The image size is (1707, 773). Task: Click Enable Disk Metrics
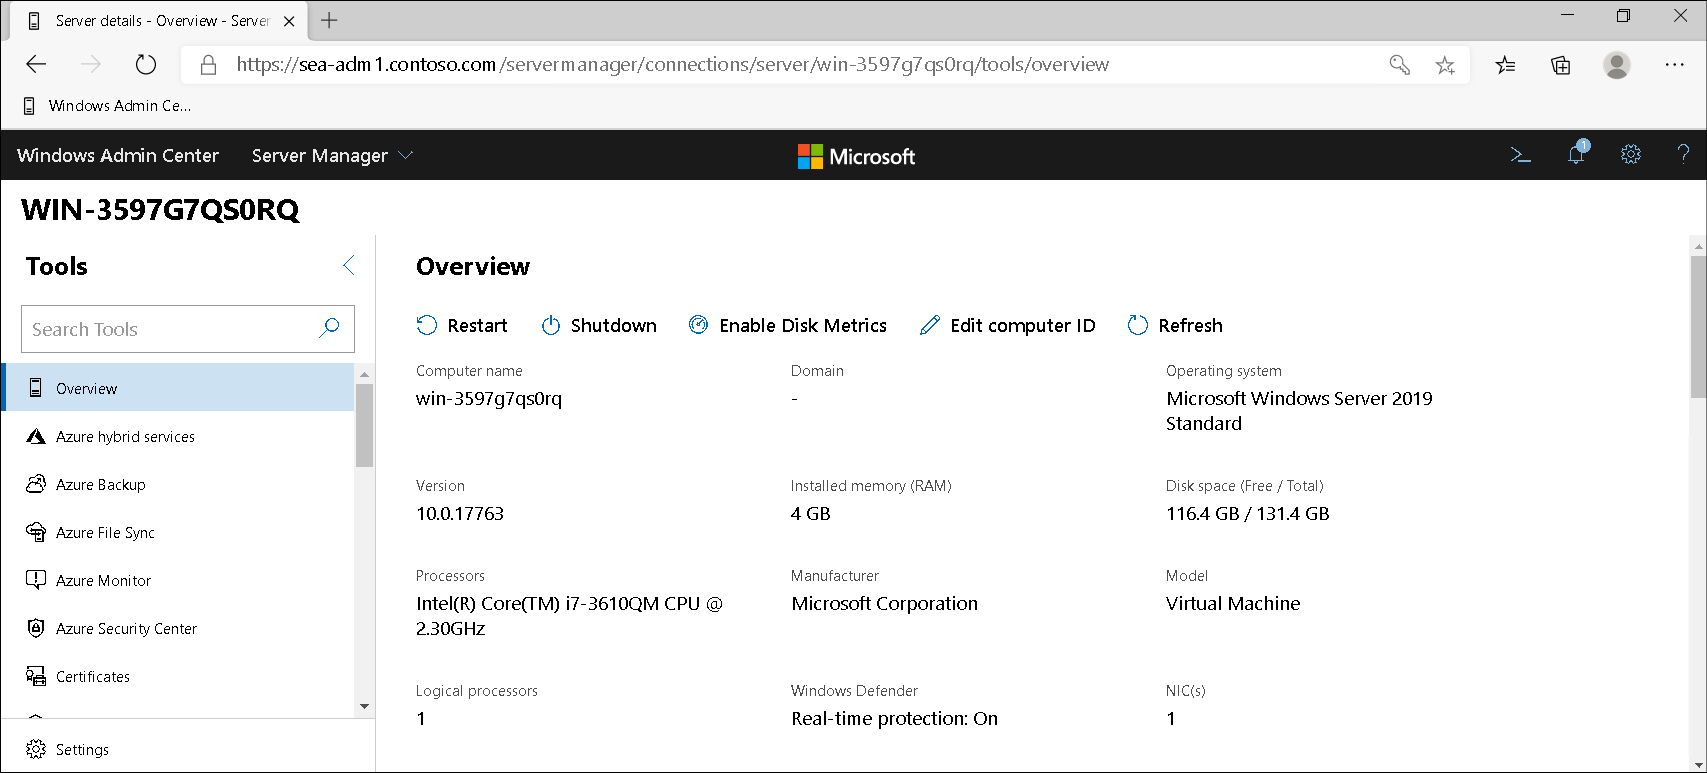pyautogui.click(x=787, y=325)
